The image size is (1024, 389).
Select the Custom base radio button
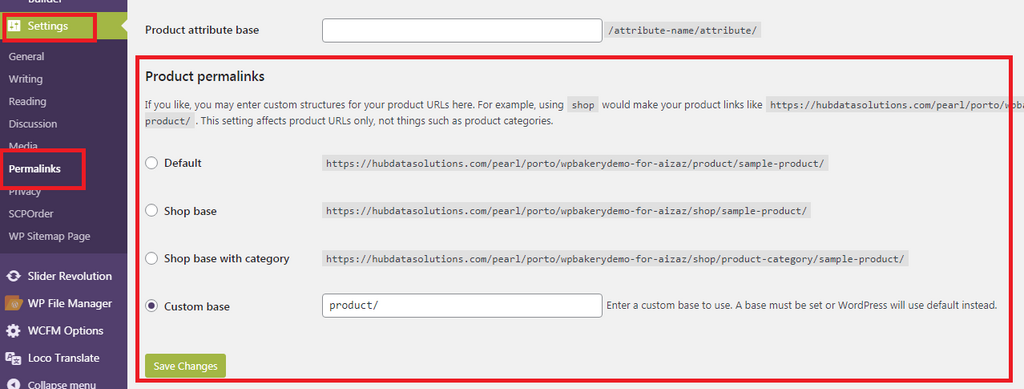point(152,305)
